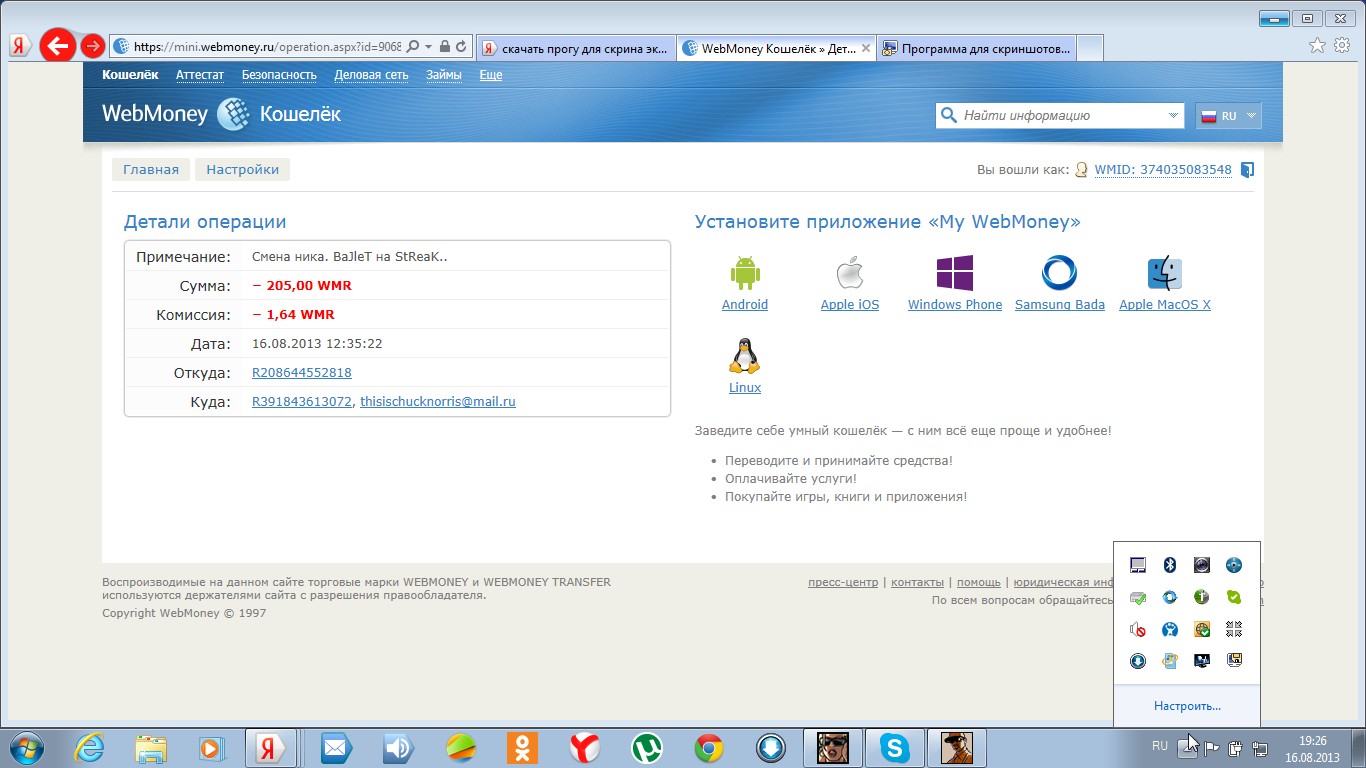Click the date 16.08.2013 12:35:22

pyautogui.click(x=317, y=344)
